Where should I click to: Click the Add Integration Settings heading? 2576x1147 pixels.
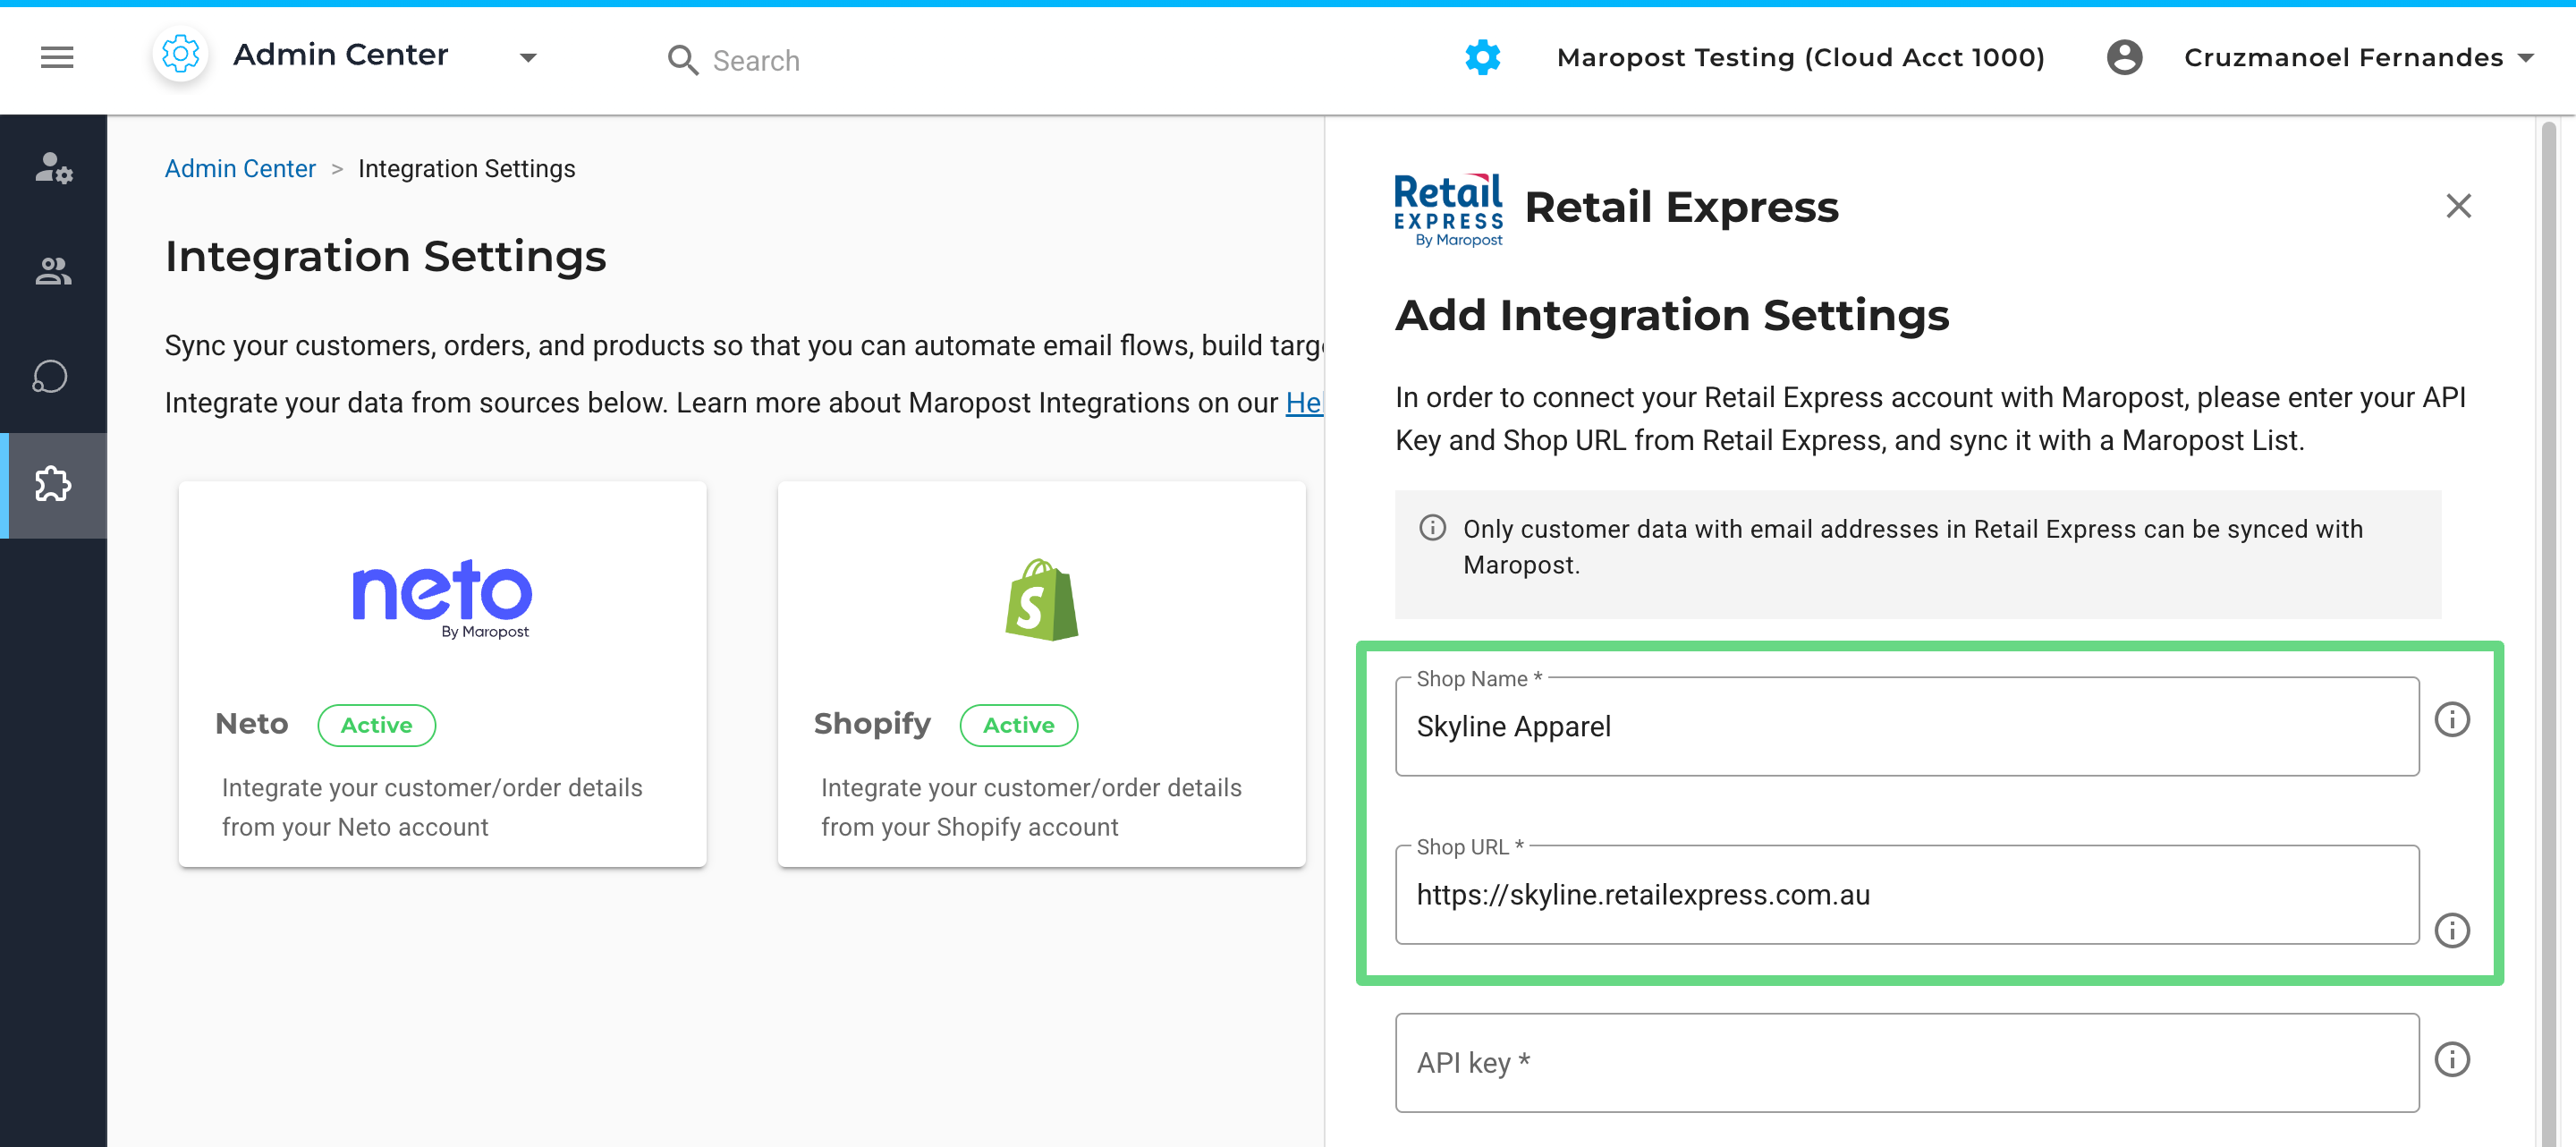1671,315
